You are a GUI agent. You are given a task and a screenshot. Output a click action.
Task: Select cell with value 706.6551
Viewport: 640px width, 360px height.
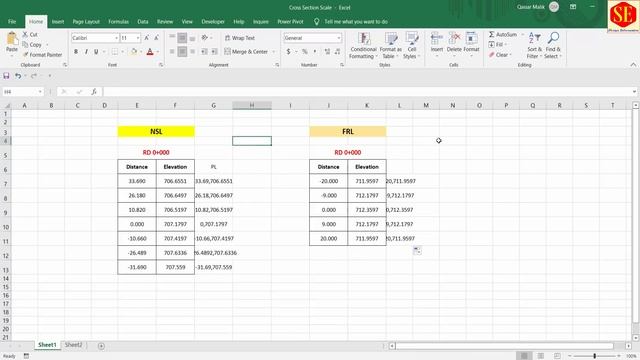175,181
